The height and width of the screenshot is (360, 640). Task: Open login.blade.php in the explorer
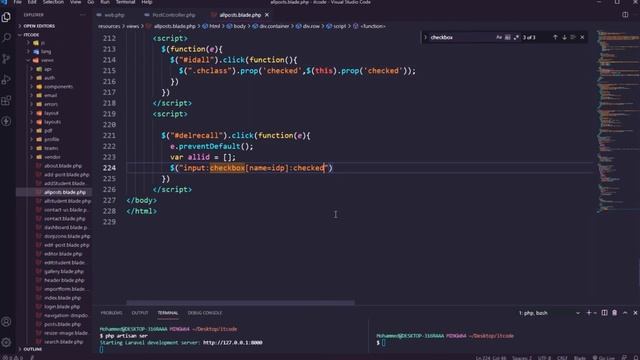click(x=62, y=306)
